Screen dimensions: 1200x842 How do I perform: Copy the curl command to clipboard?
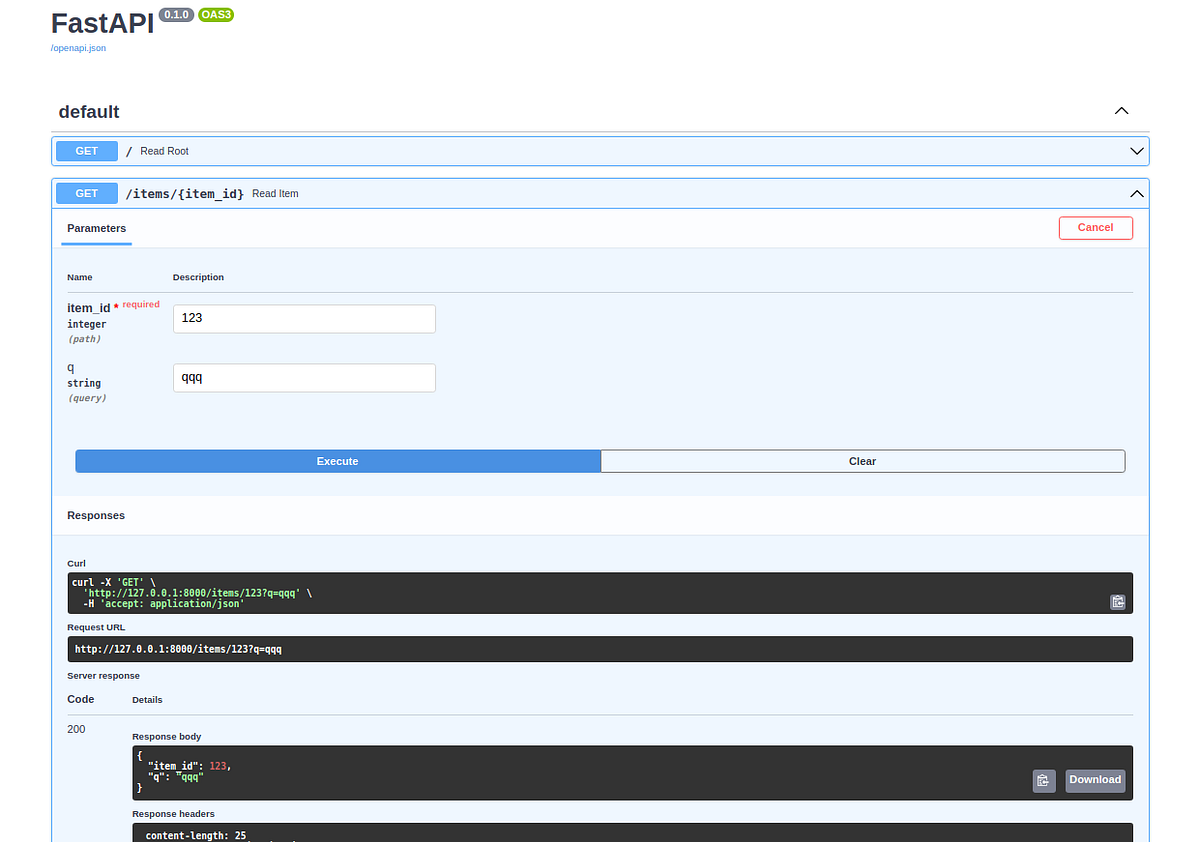[1117, 601]
